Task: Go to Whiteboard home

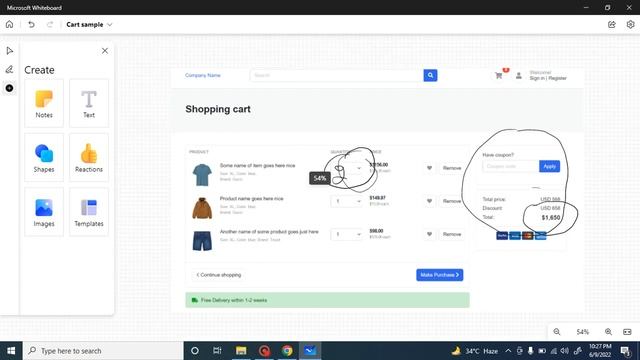Action: [9, 24]
